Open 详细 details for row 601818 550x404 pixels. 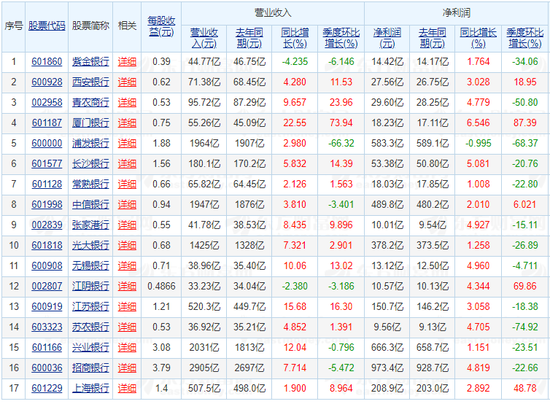[127, 245]
